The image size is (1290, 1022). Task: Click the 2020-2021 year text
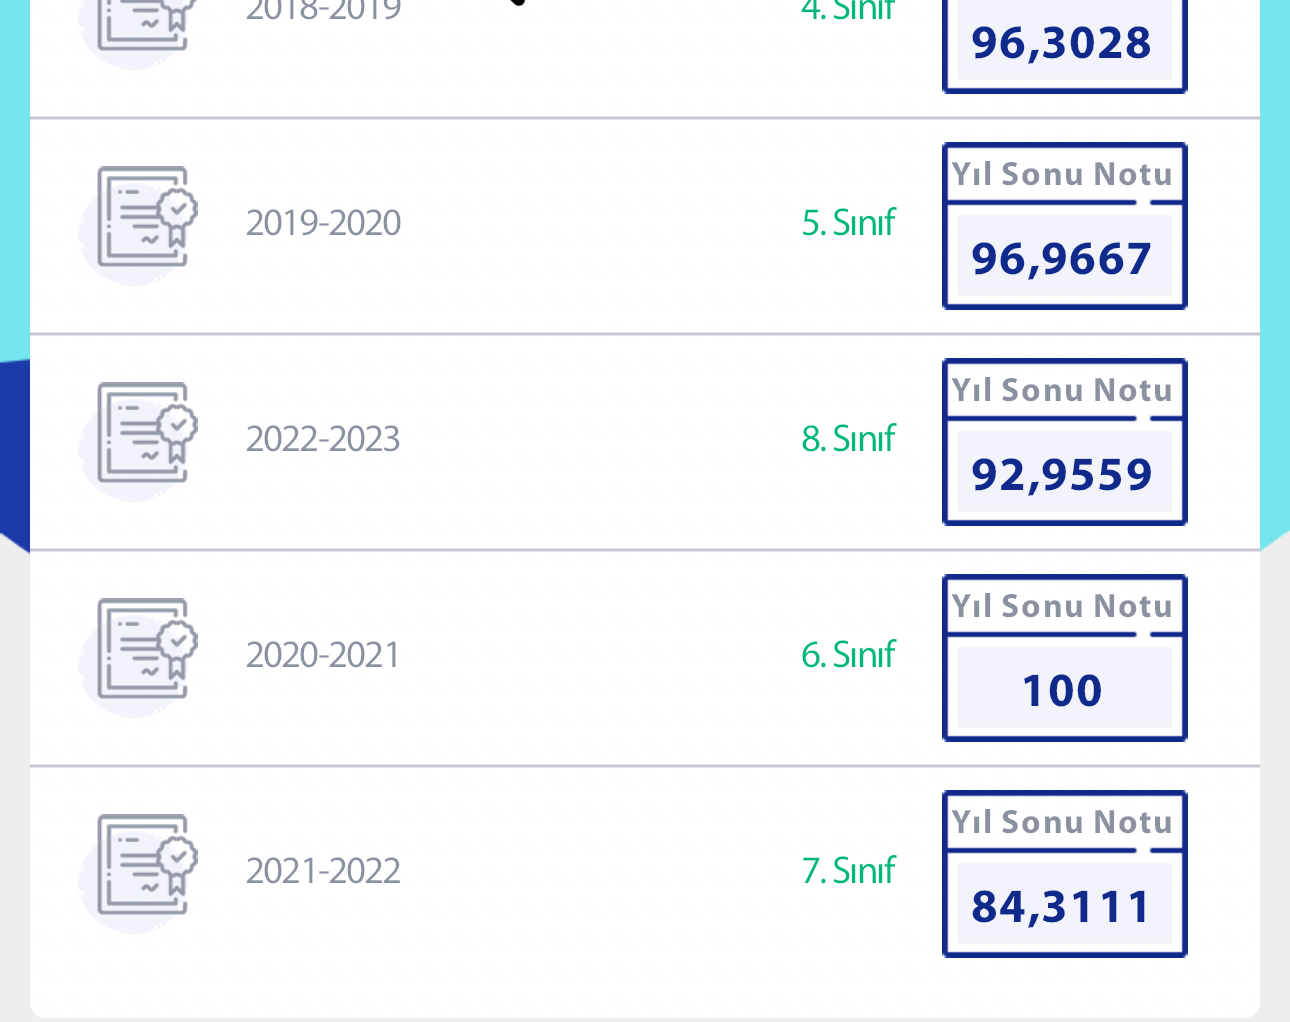[x=323, y=655]
